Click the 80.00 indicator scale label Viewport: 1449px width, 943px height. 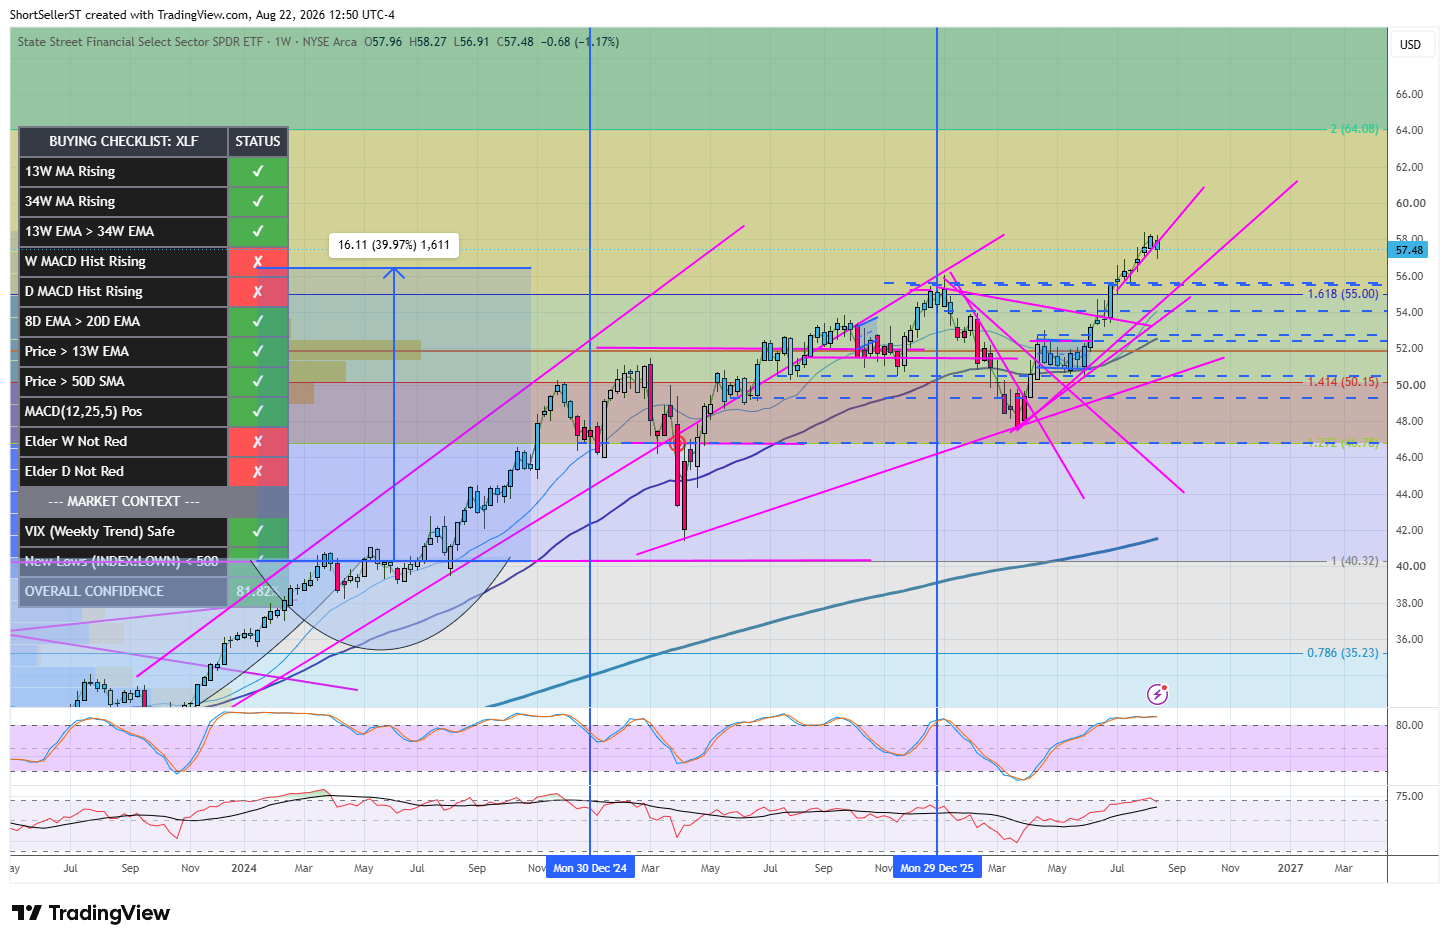click(1409, 725)
